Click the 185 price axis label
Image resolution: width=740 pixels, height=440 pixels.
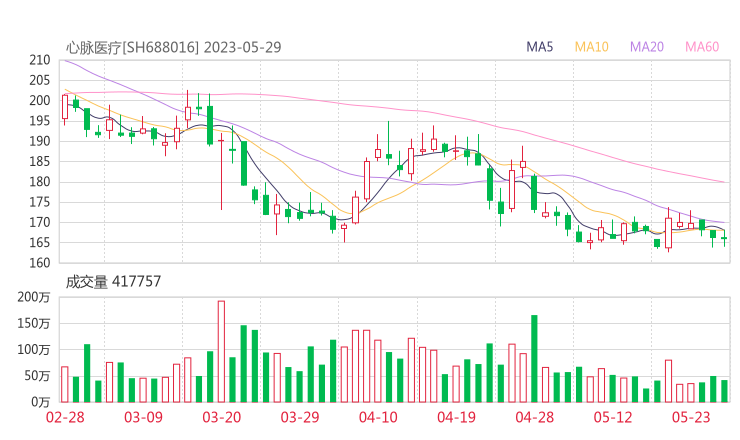pyautogui.click(x=40, y=161)
